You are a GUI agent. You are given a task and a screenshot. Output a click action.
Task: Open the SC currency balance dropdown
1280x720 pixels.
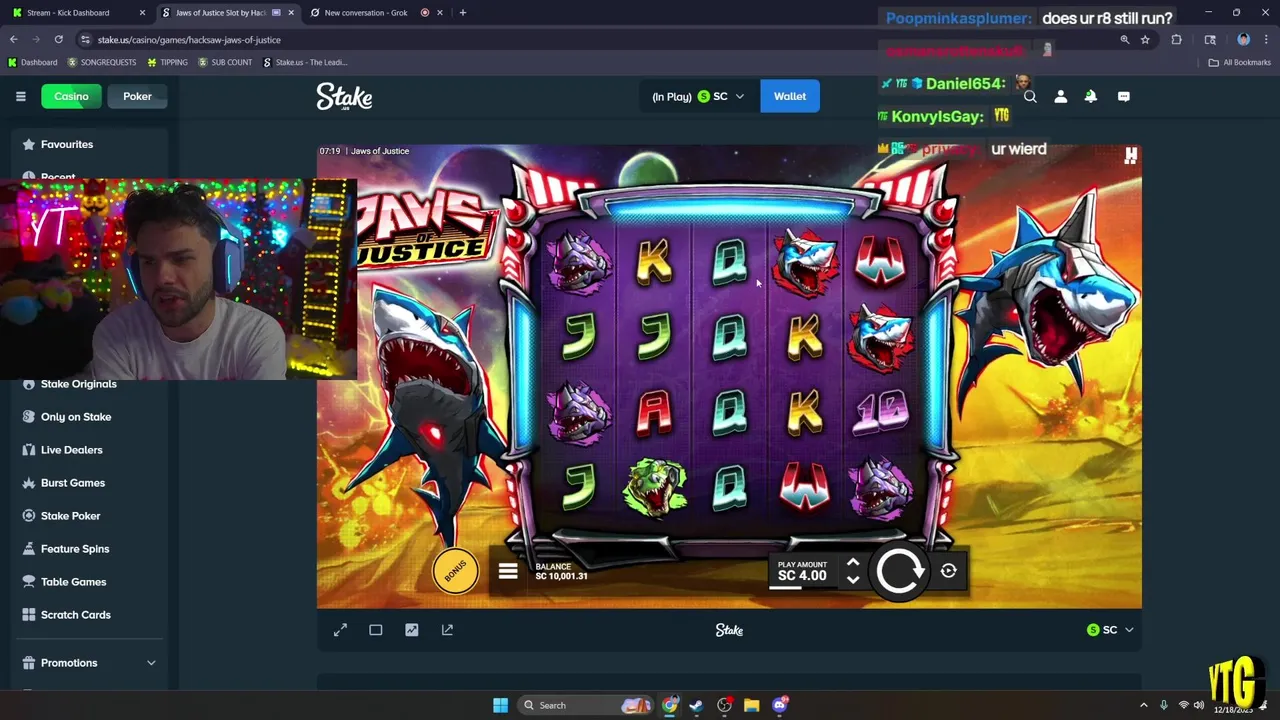[720, 96]
